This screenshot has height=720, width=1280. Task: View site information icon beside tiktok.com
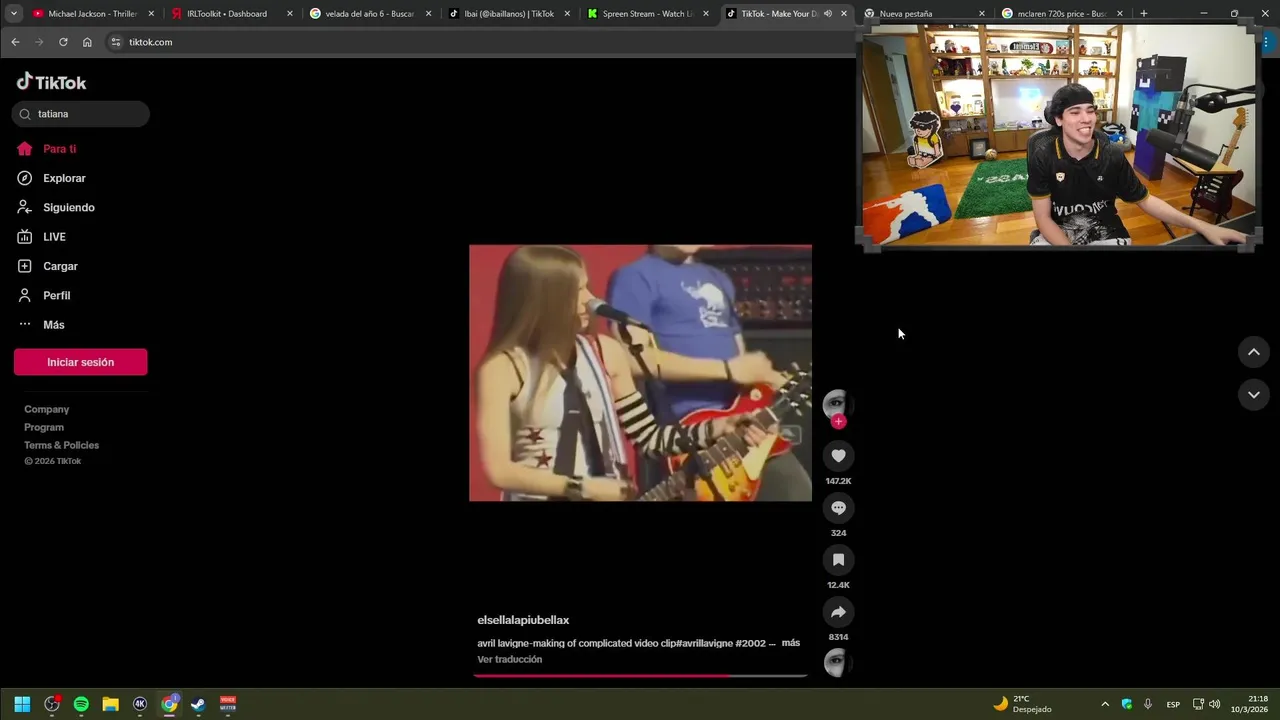(x=116, y=42)
